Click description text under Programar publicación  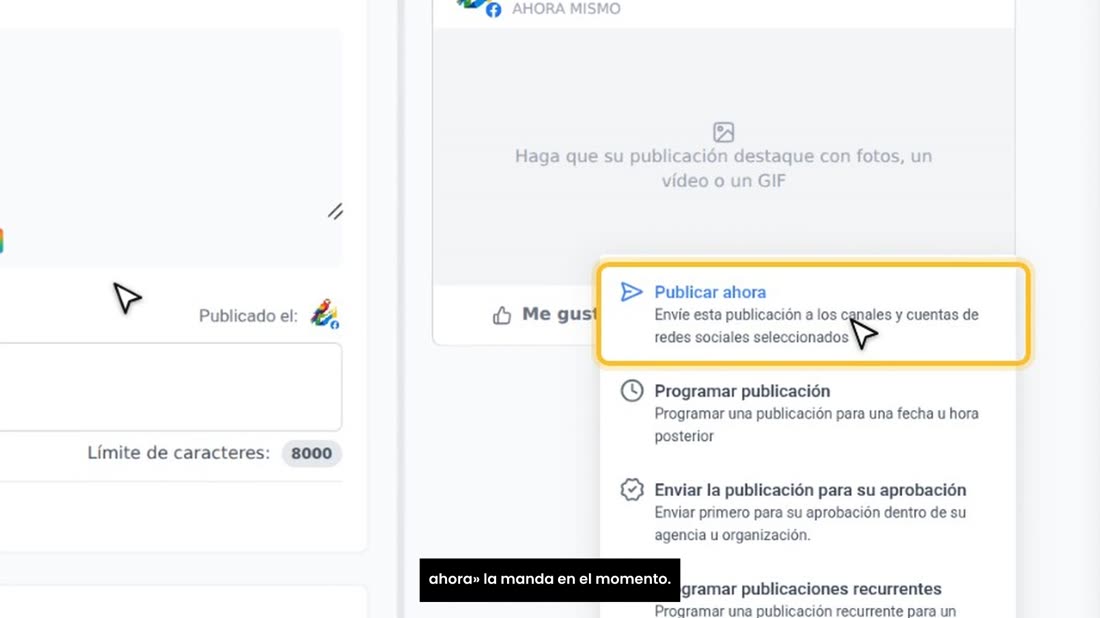817,424
